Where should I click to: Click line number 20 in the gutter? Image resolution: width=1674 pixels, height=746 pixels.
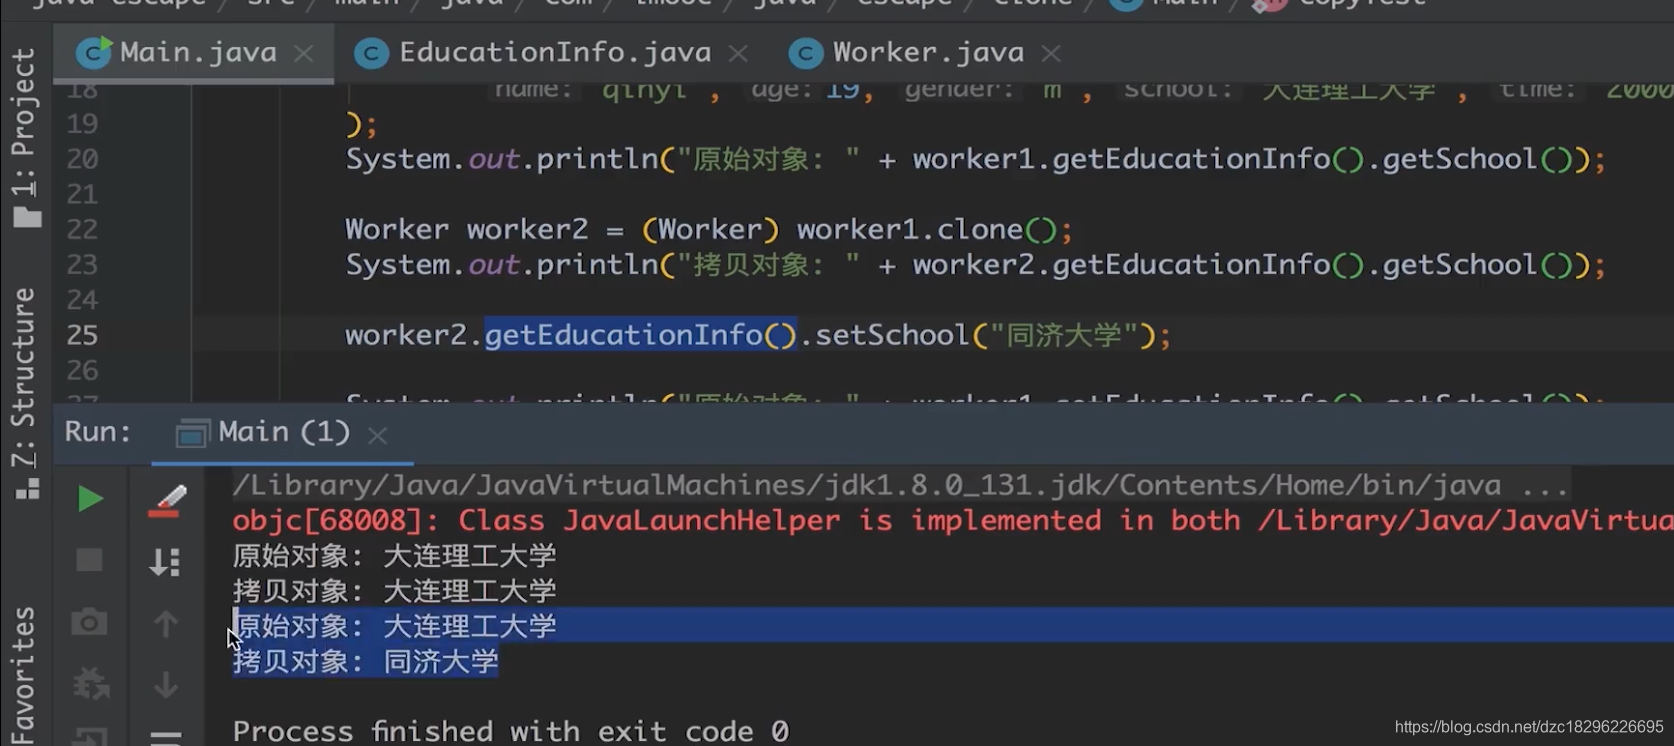point(82,159)
